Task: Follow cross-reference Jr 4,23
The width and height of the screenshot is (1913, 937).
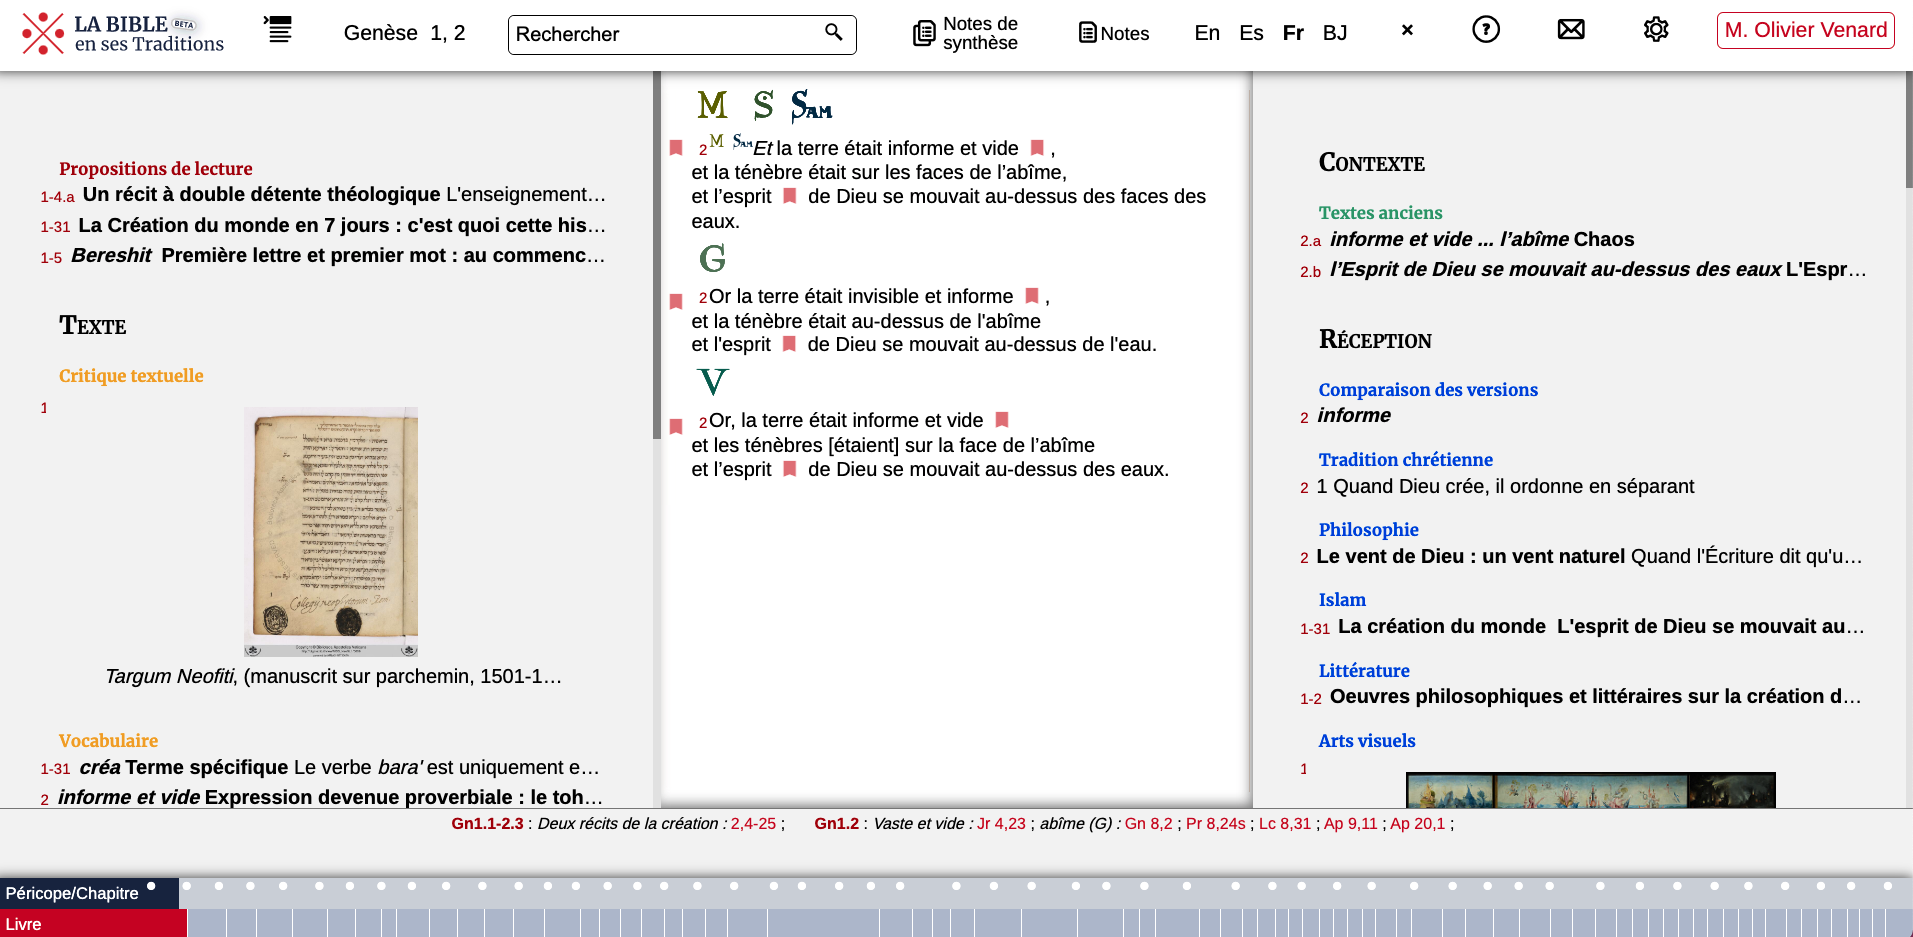Action: 1001,824
